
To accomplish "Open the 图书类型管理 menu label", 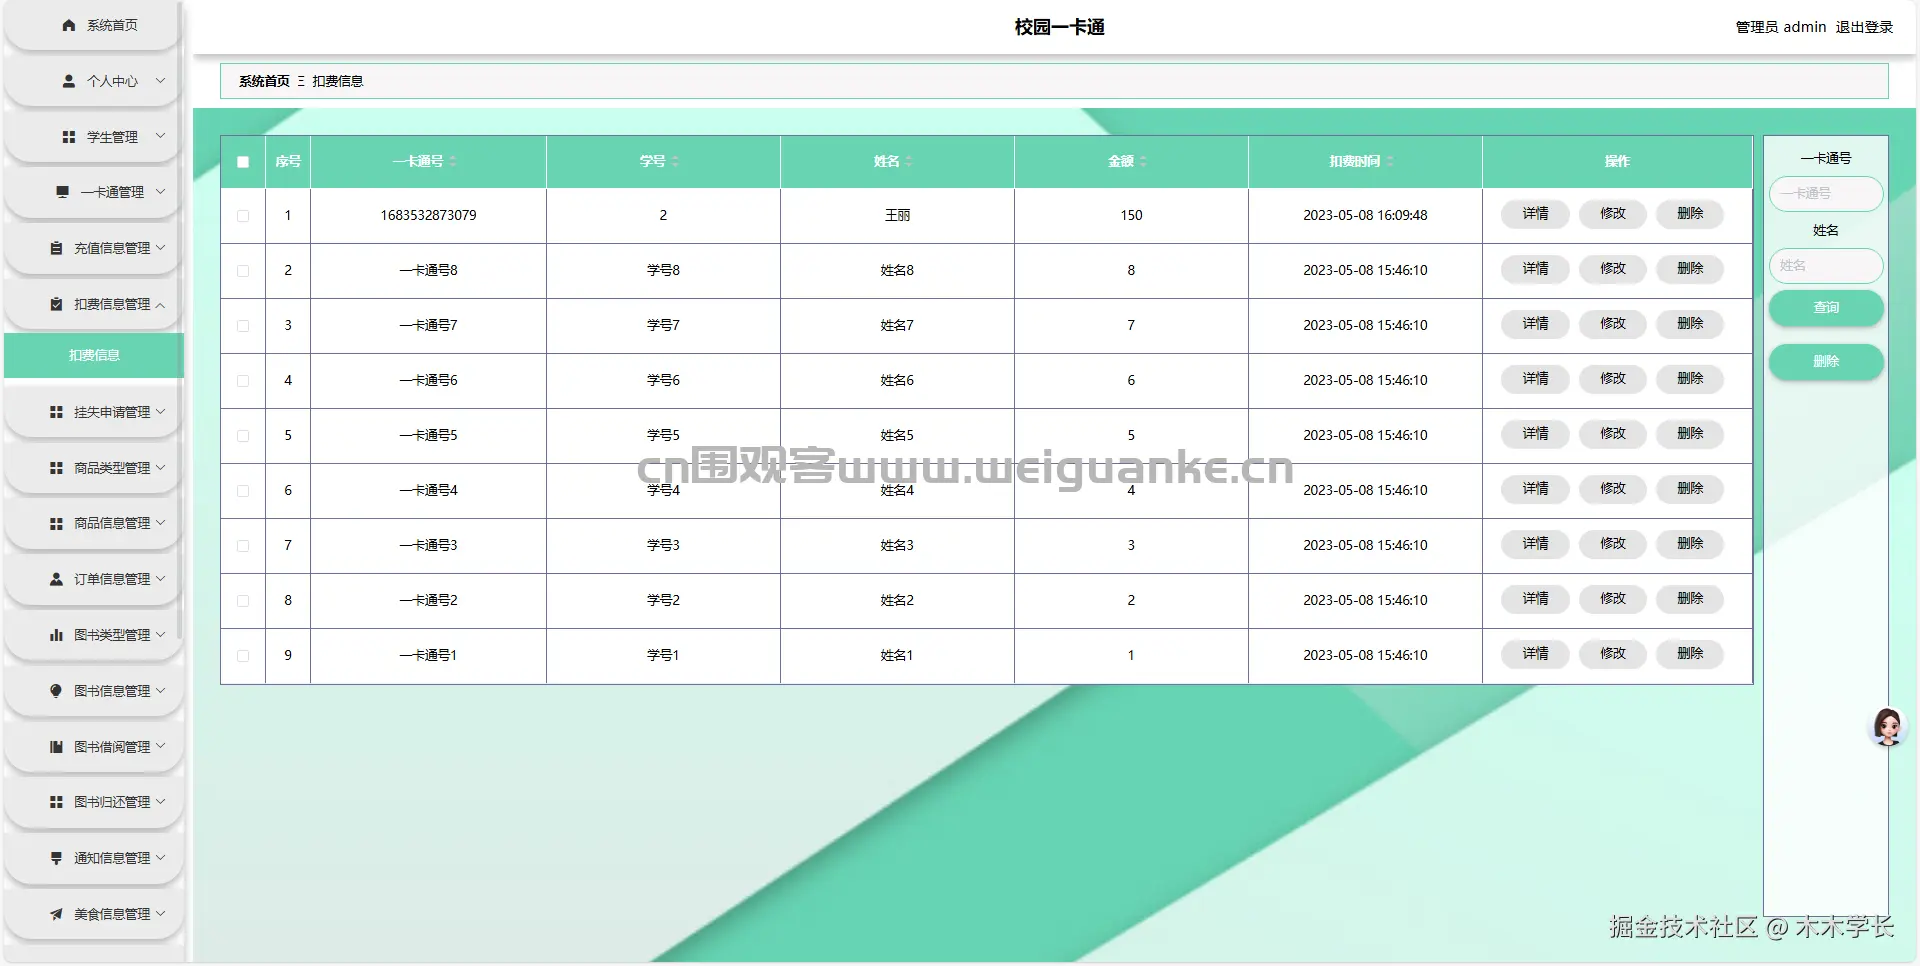I will tap(112, 635).
